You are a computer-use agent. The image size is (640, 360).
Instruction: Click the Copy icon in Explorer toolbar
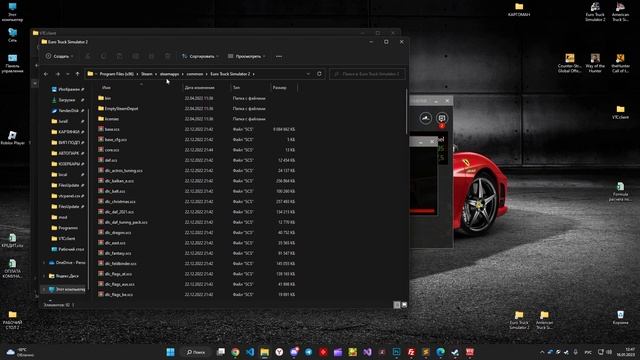pyautogui.click(x=103, y=56)
